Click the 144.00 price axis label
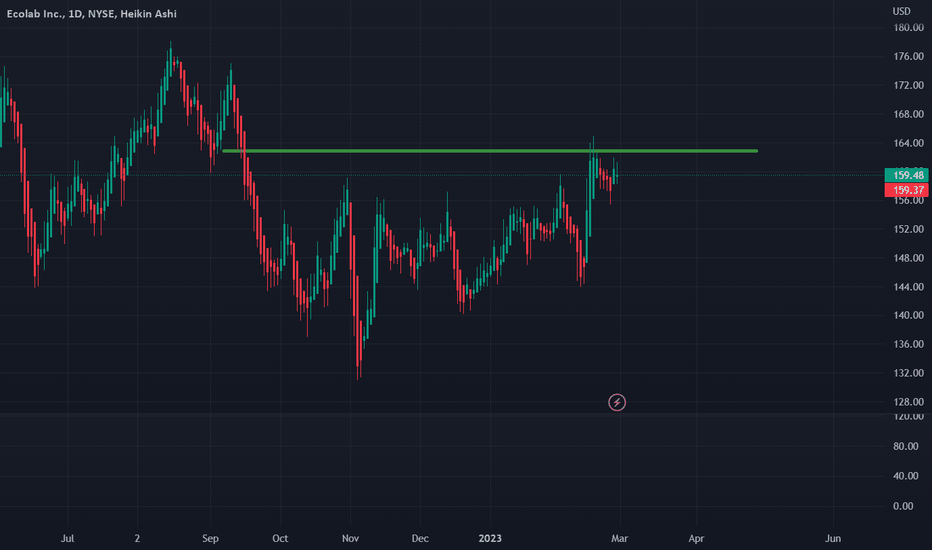Viewport: 932px width, 550px height. [x=909, y=287]
